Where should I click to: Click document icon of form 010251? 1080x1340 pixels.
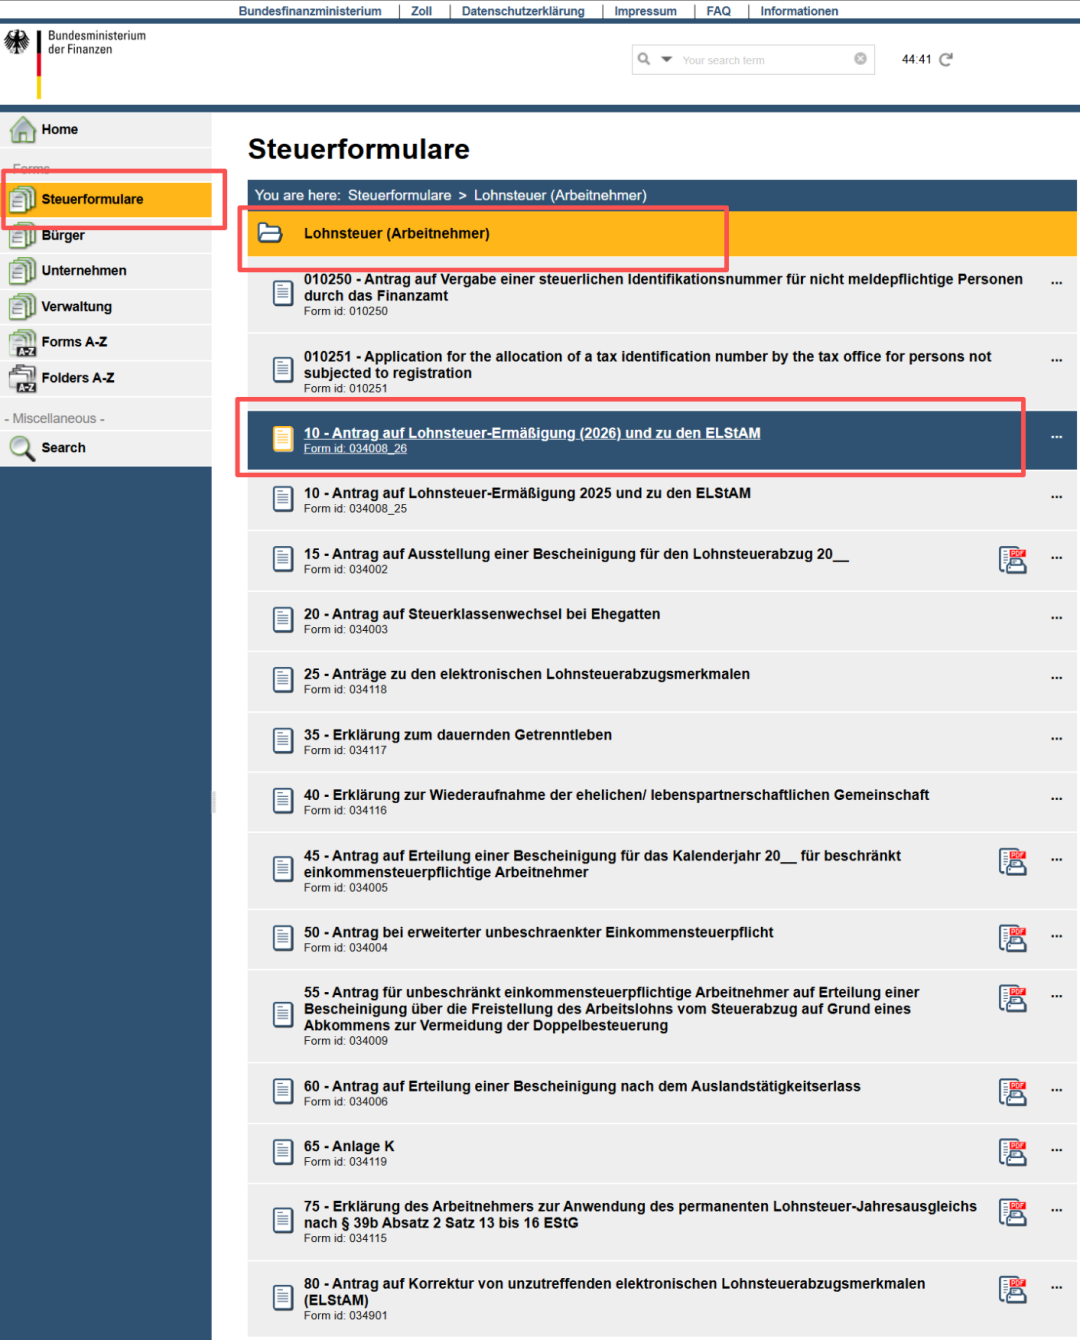point(283,370)
